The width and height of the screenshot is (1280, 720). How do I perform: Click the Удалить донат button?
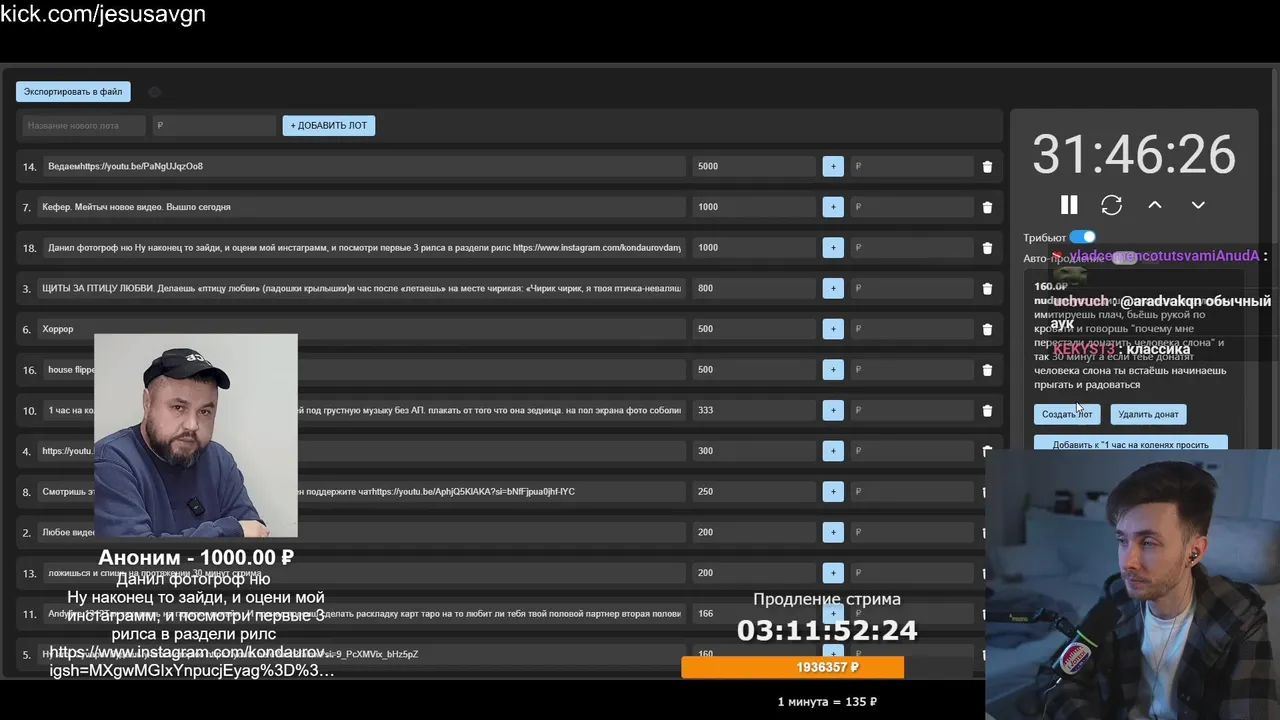1148,414
